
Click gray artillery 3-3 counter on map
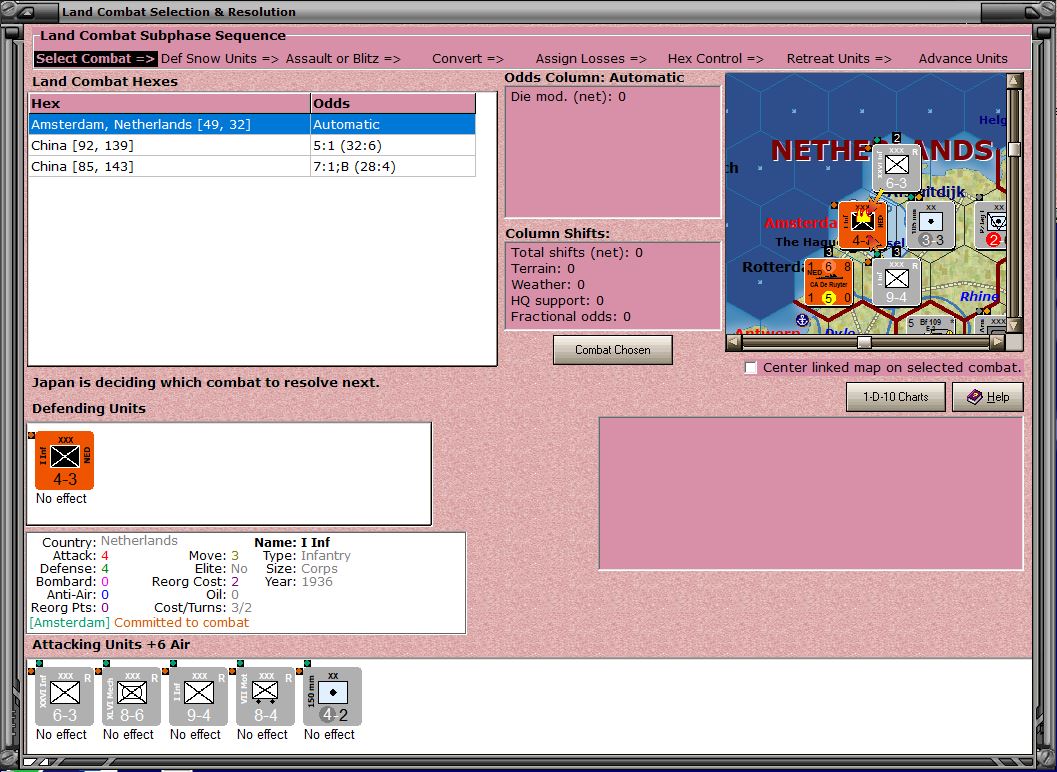click(931, 226)
